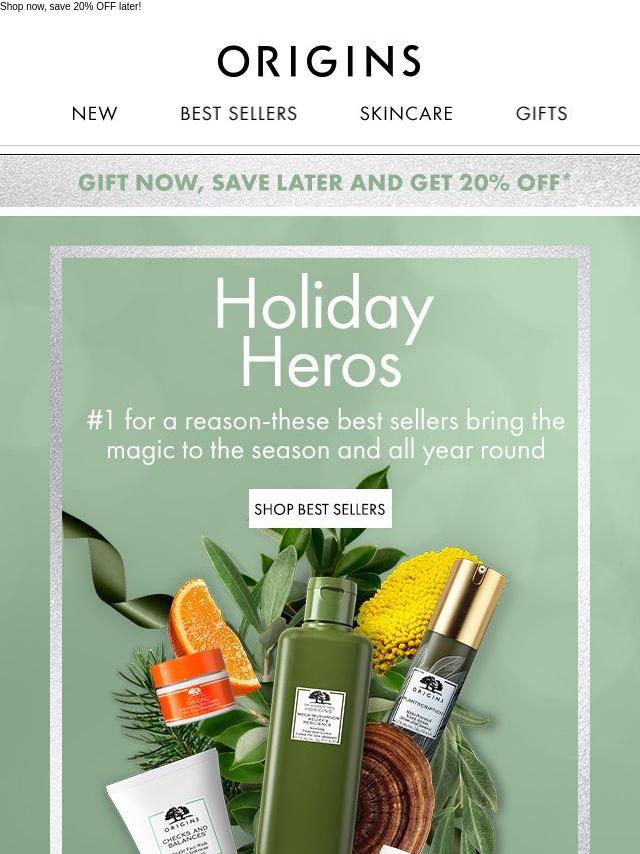Click the brown reishi mushroom image
Screen dimensions: 640x854
tap(392, 784)
